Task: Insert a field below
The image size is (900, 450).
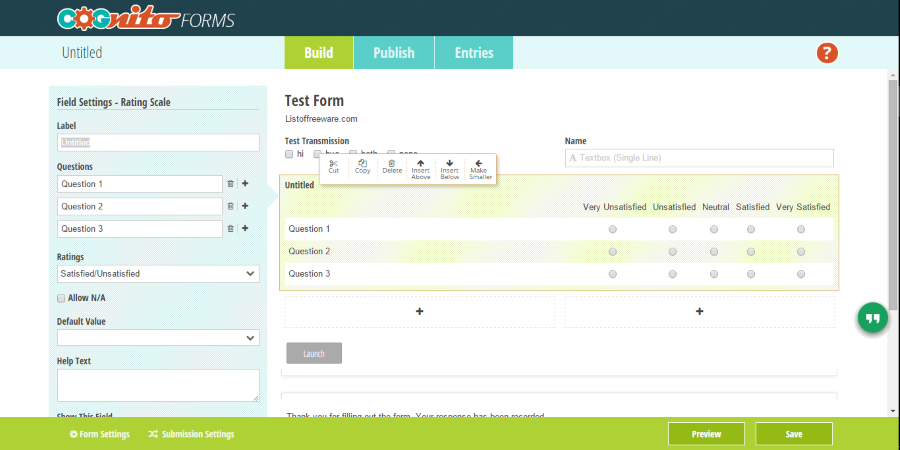Action: pyautogui.click(x=449, y=169)
